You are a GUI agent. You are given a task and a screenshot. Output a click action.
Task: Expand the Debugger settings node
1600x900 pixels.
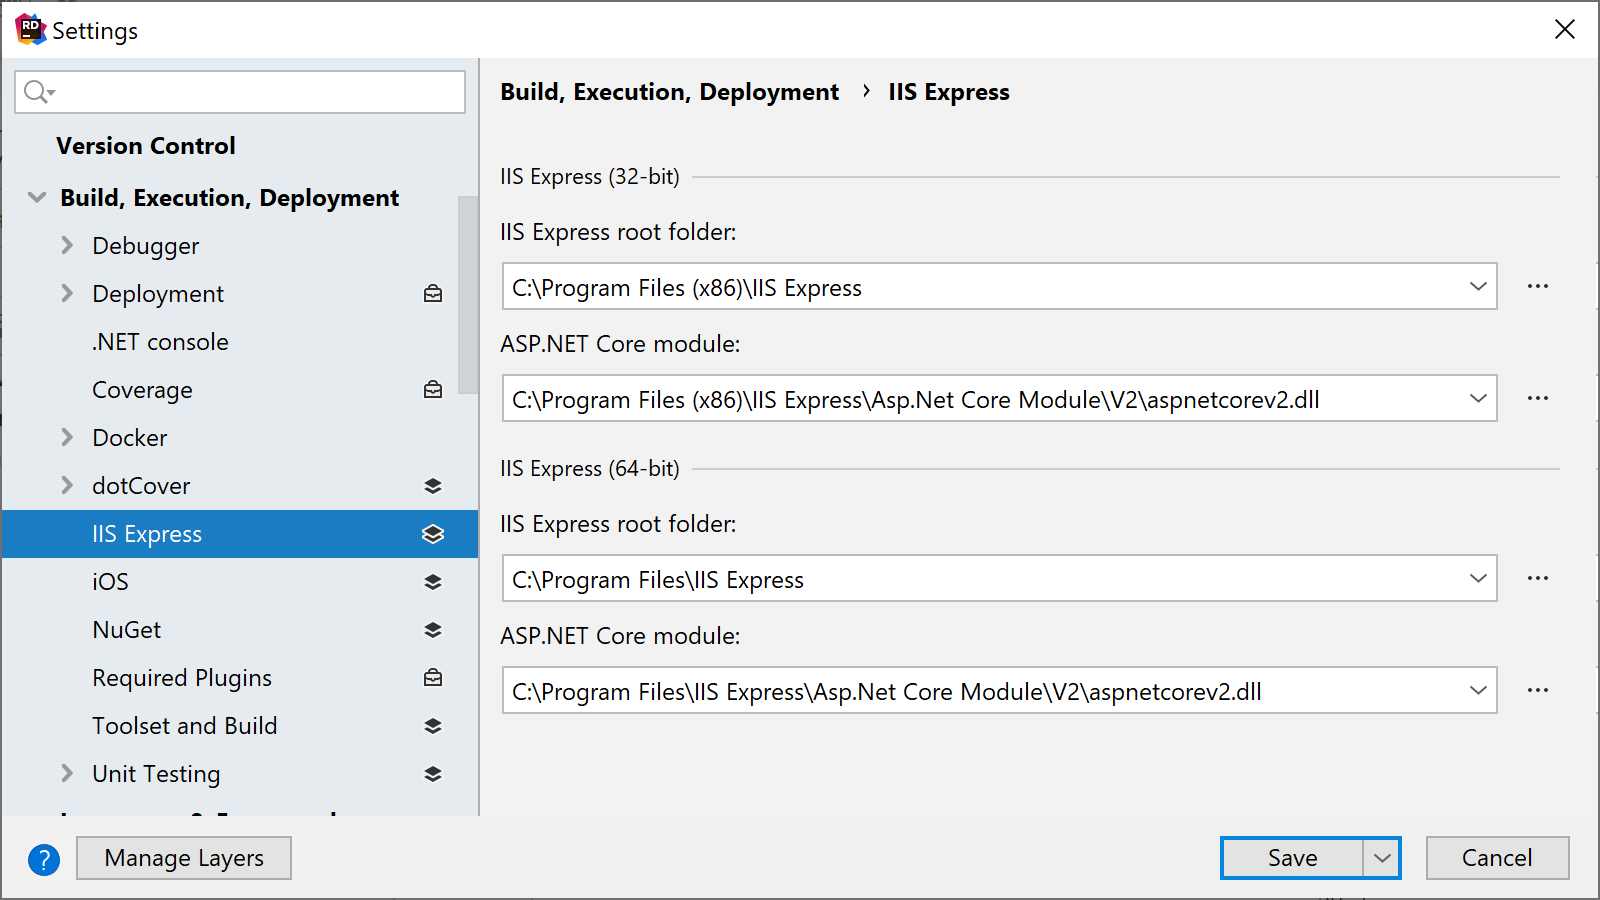[66, 245]
